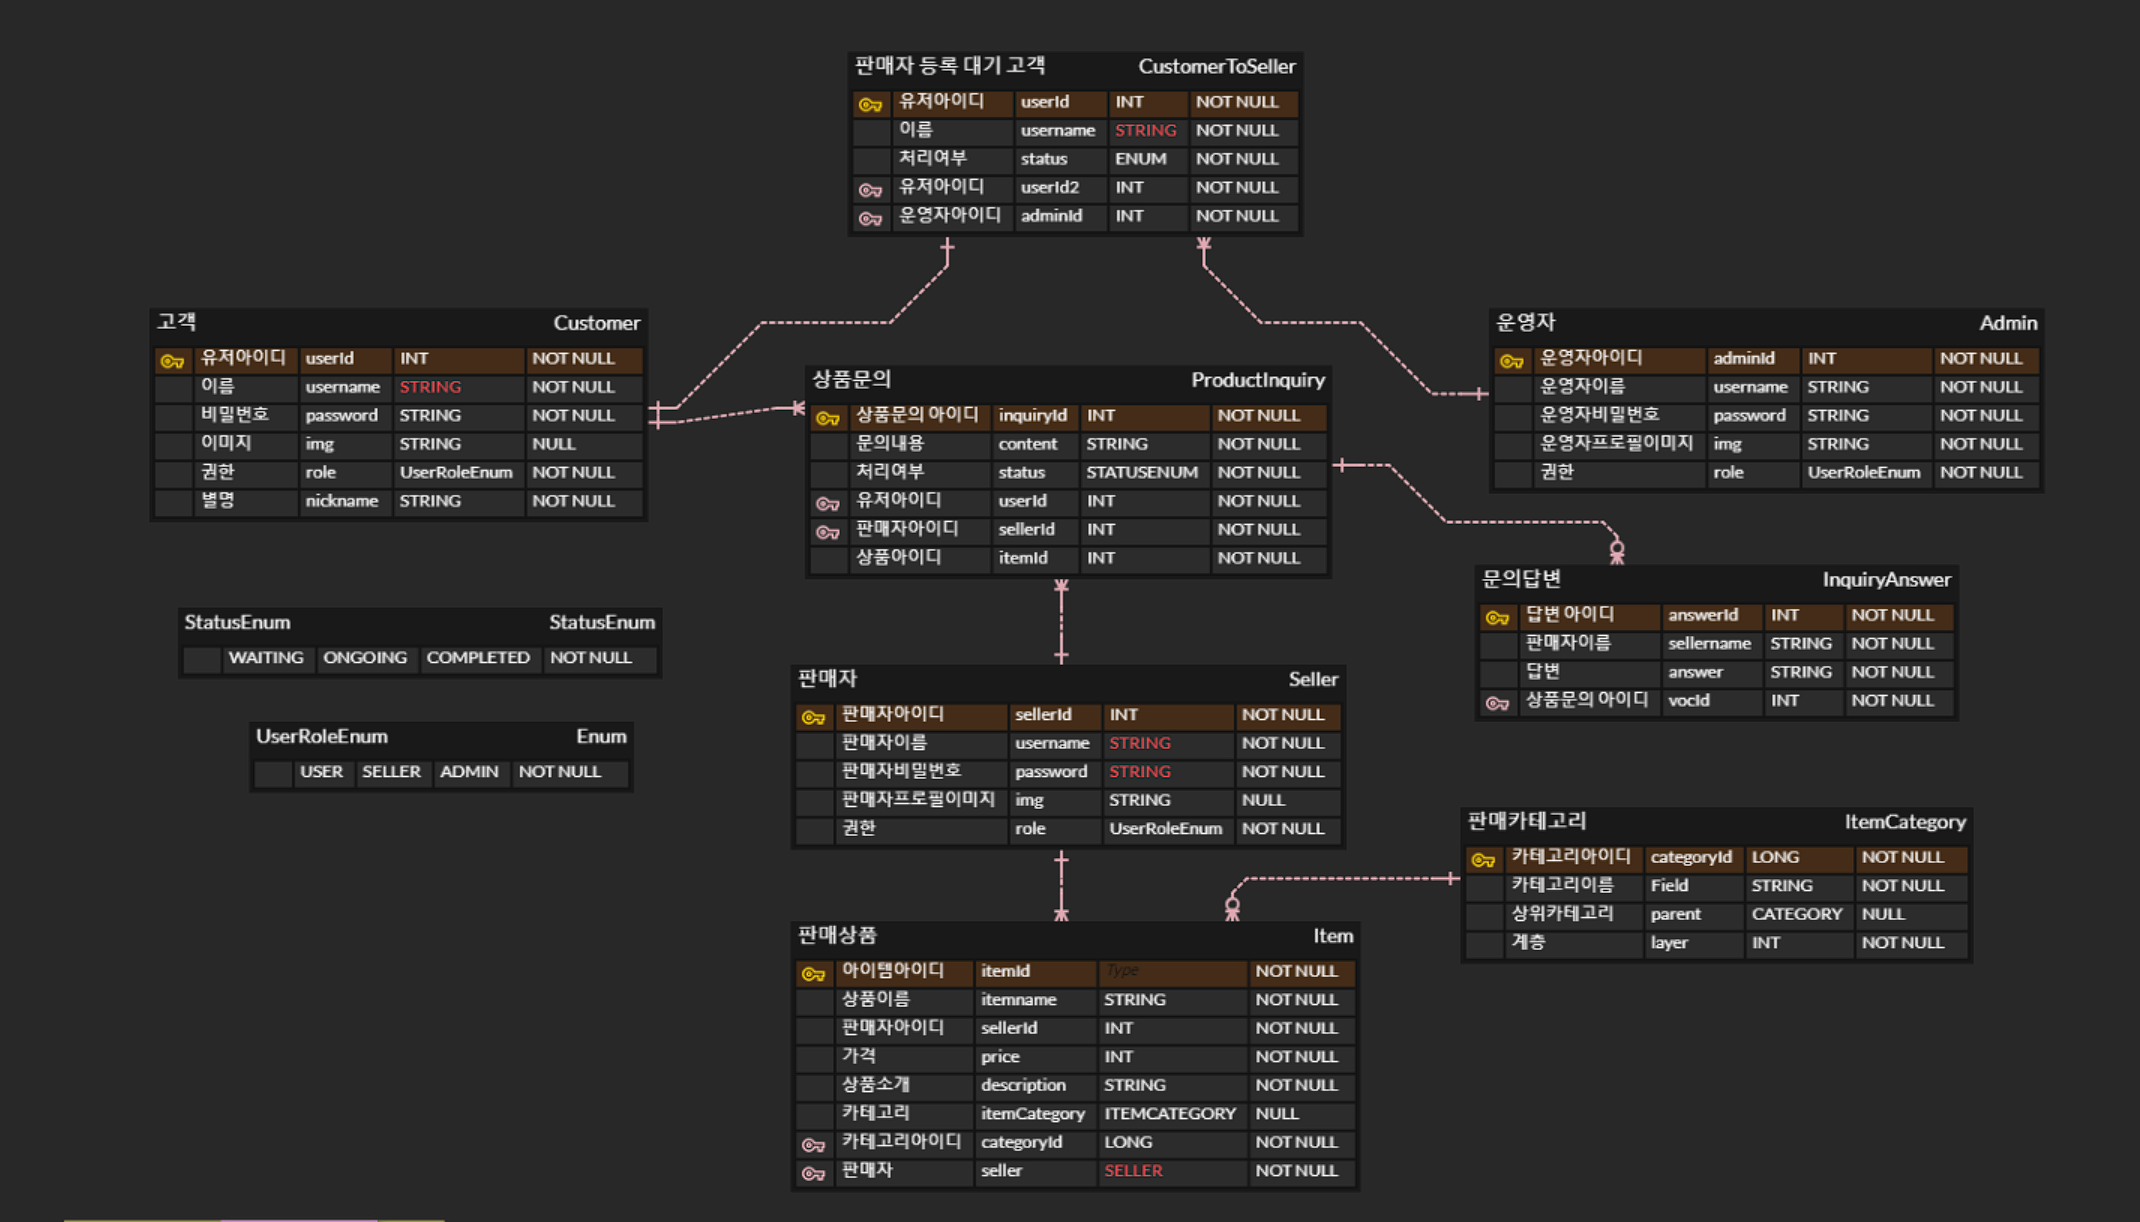
Task: Click the nickname column in Customer table
Action: (342, 500)
